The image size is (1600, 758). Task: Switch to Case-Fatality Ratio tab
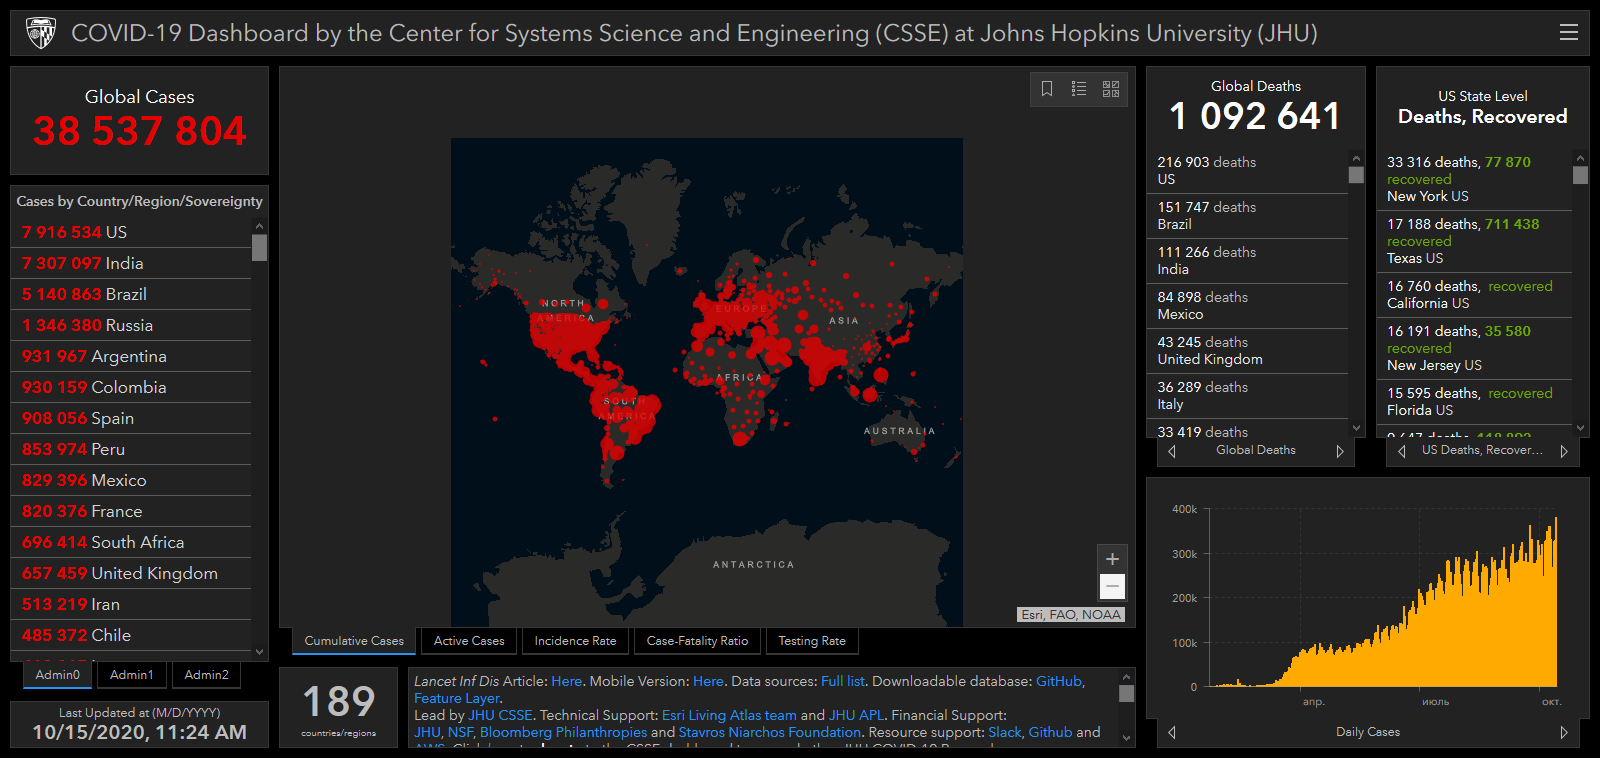coord(697,641)
